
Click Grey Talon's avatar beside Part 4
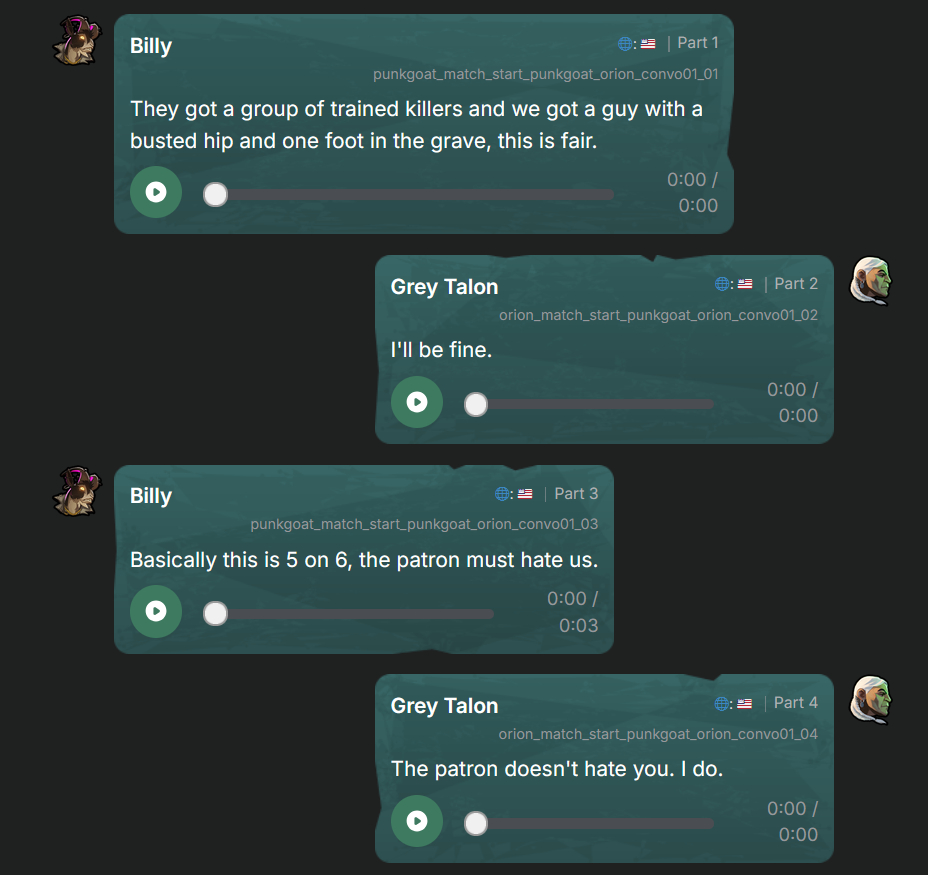871,700
